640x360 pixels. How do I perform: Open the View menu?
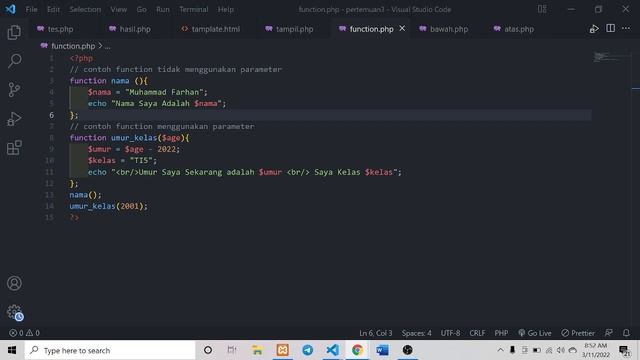[x=118, y=9]
